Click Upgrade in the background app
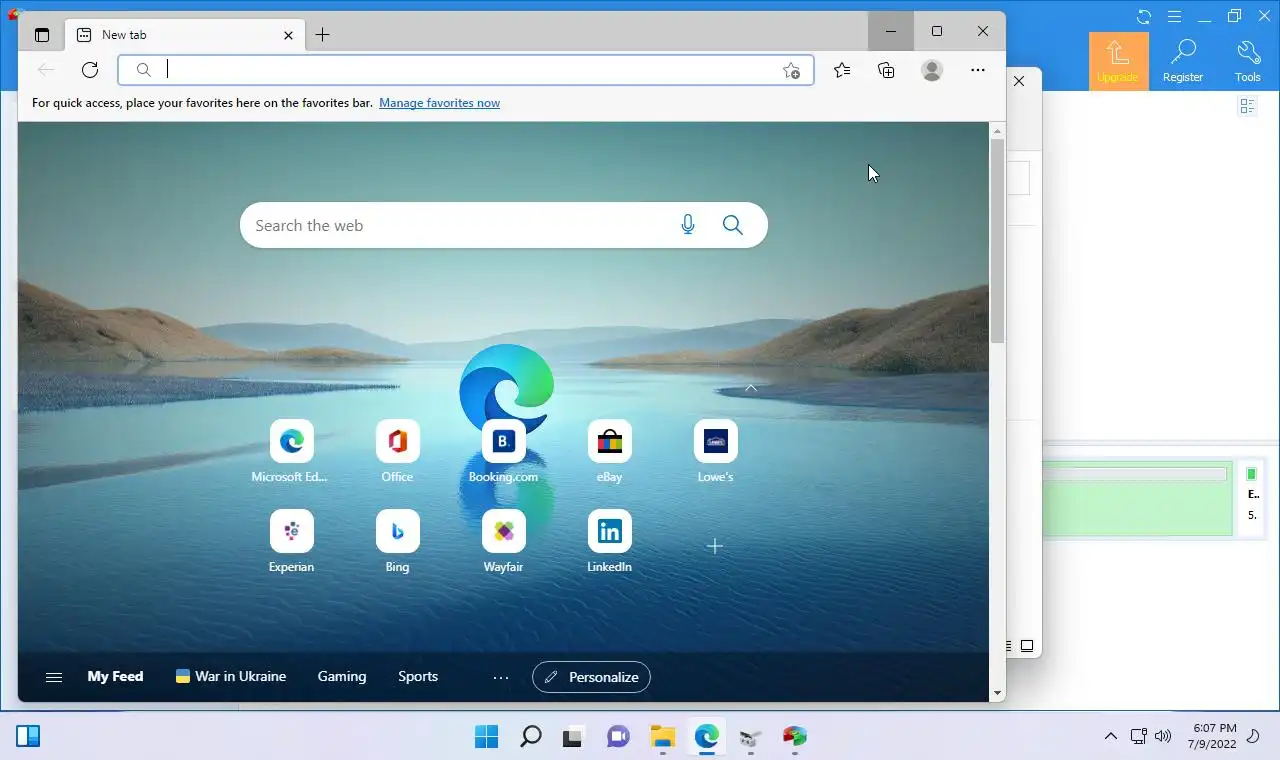 tap(1118, 61)
